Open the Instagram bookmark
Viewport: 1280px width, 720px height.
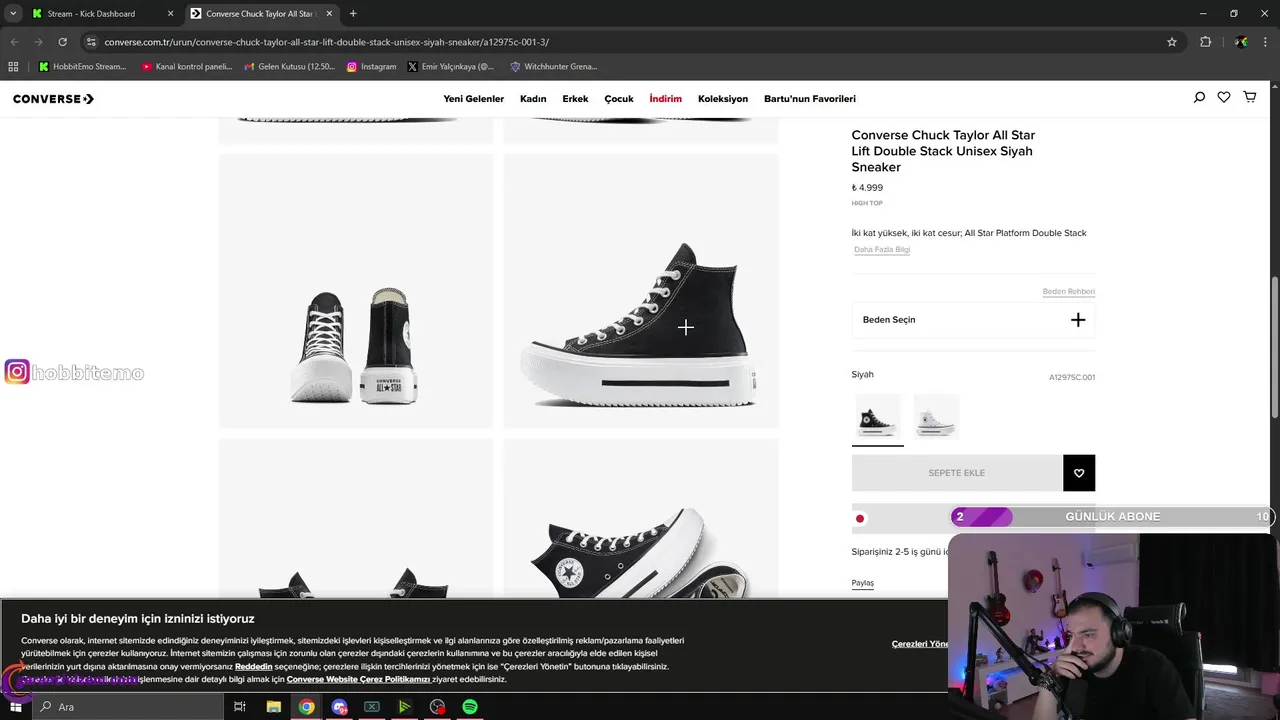(x=372, y=66)
